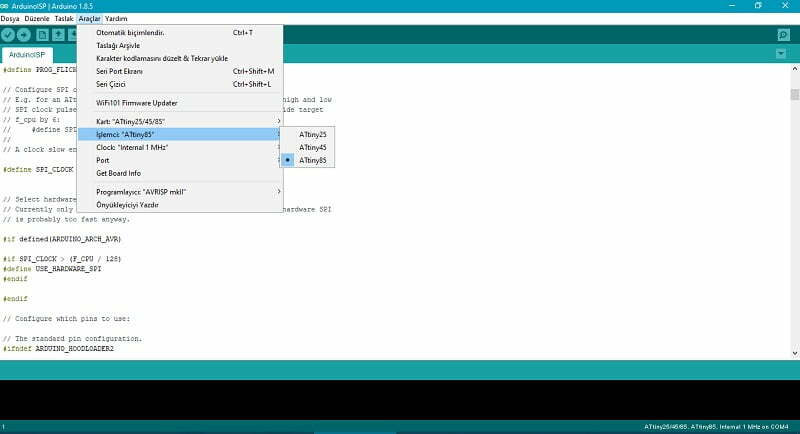Open Seri Port Ekranı
The height and width of the screenshot is (434, 800).
(x=180, y=71)
